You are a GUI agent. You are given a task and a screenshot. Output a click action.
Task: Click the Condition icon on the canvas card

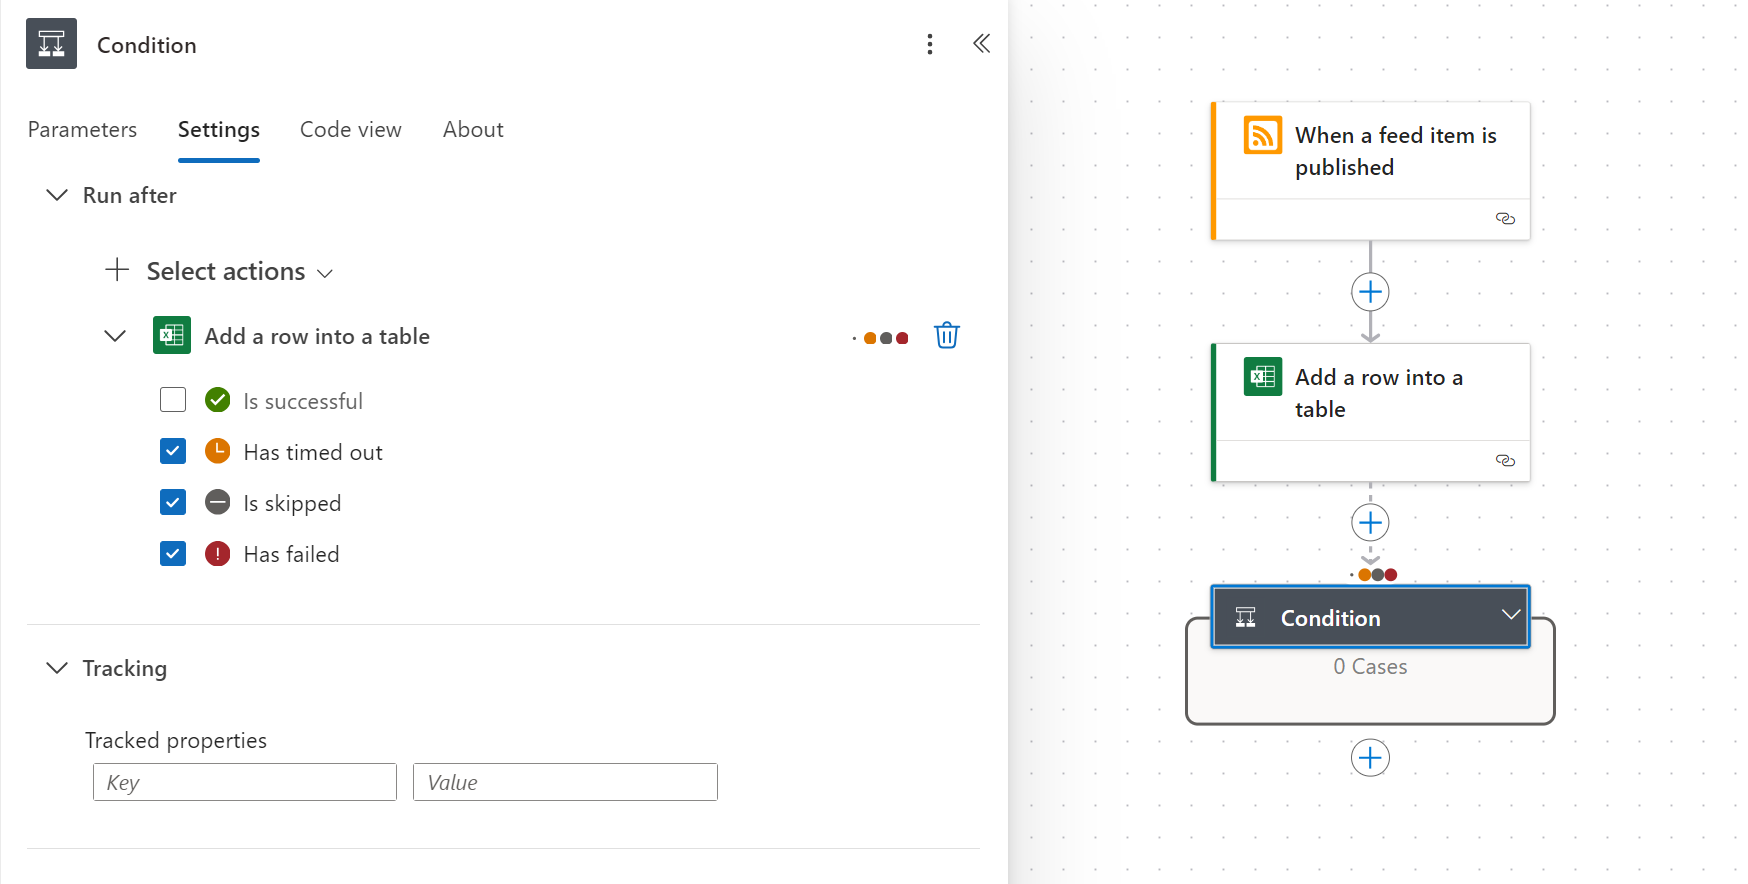tap(1245, 617)
